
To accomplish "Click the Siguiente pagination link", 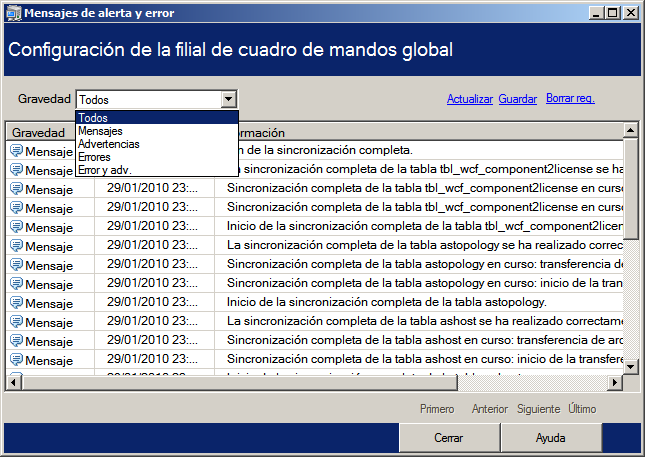I will (x=538, y=409).
